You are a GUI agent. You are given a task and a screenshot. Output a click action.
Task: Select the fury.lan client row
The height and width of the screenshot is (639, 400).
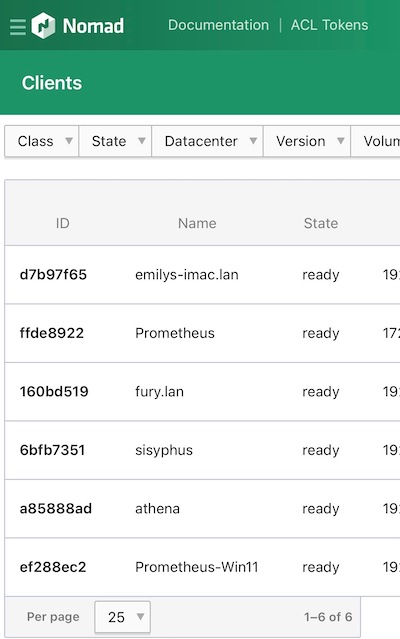[x=202, y=392]
